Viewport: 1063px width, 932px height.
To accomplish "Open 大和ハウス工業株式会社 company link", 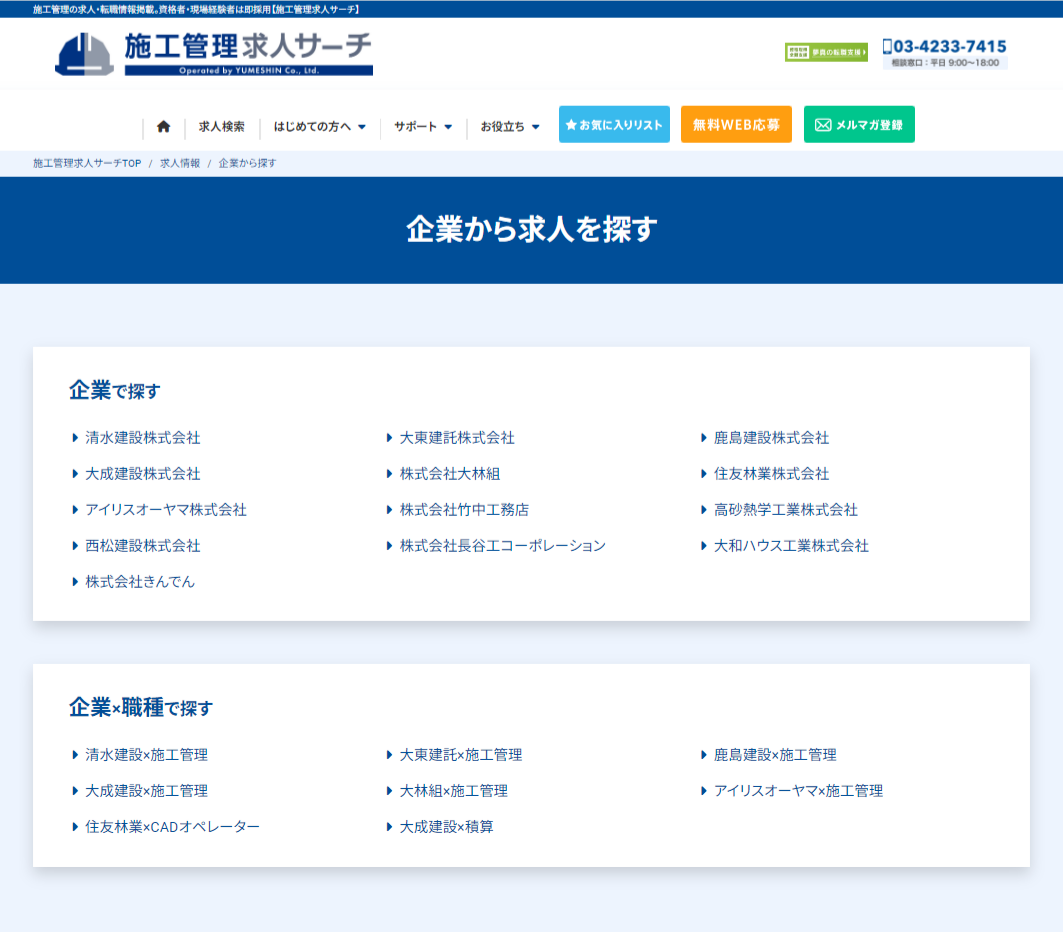I will point(791,546).
